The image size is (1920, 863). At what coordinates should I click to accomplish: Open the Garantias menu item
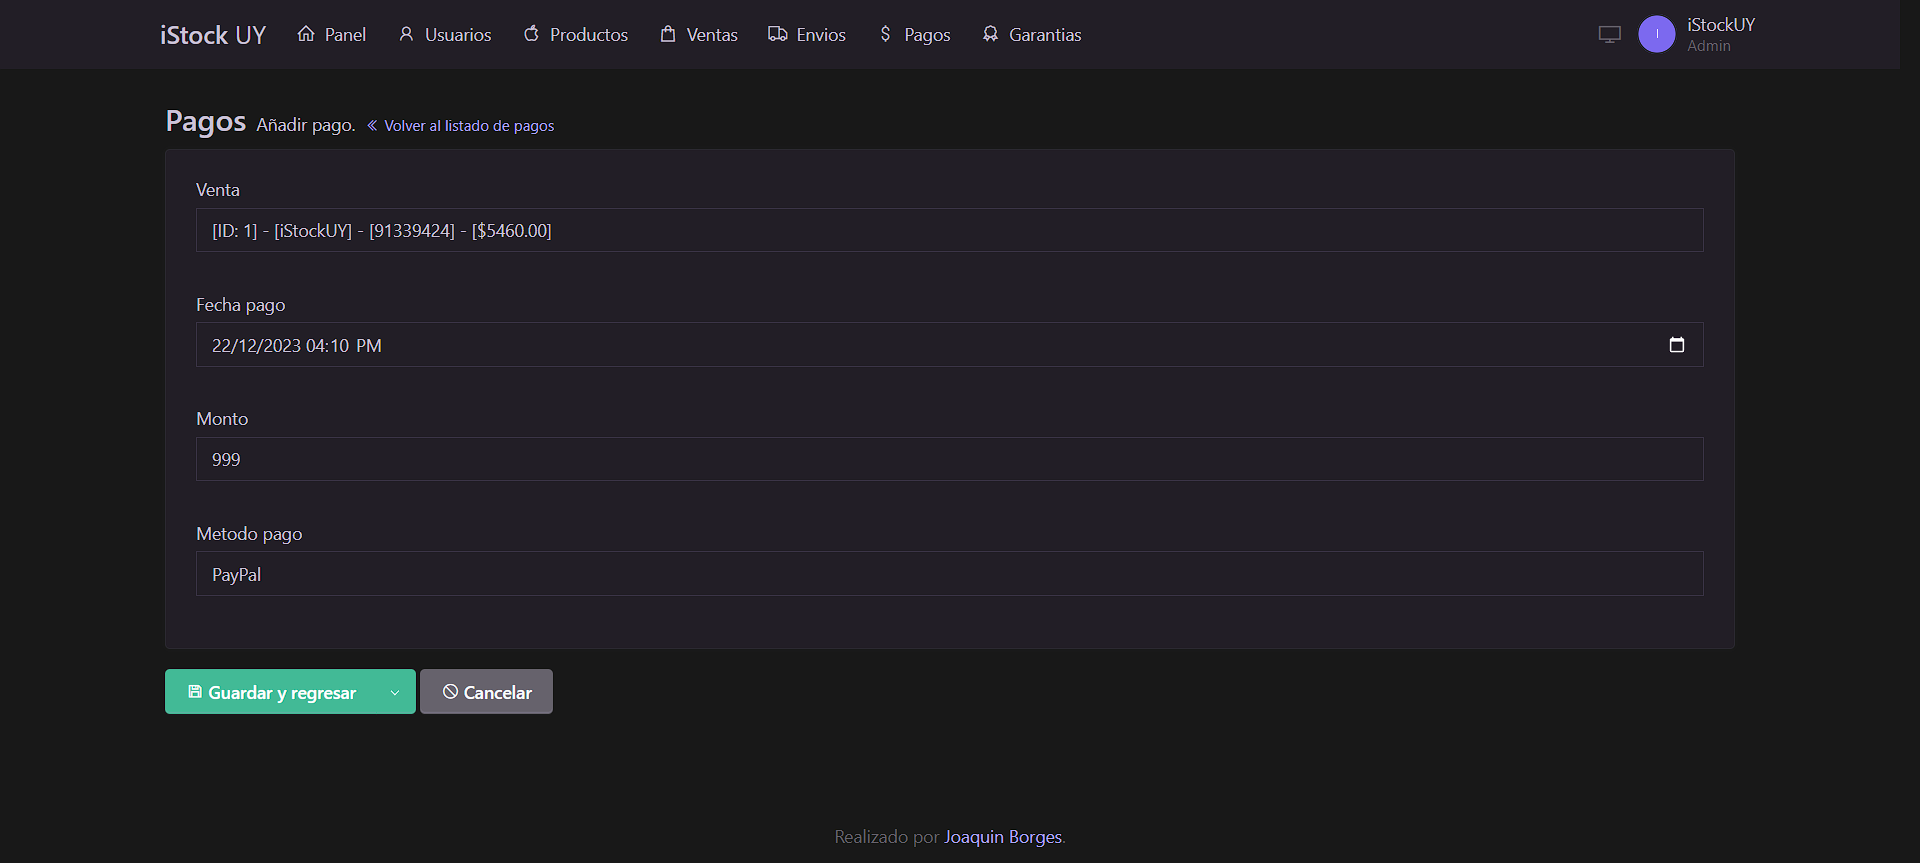pyautogui.click(x=1044, y=35)
